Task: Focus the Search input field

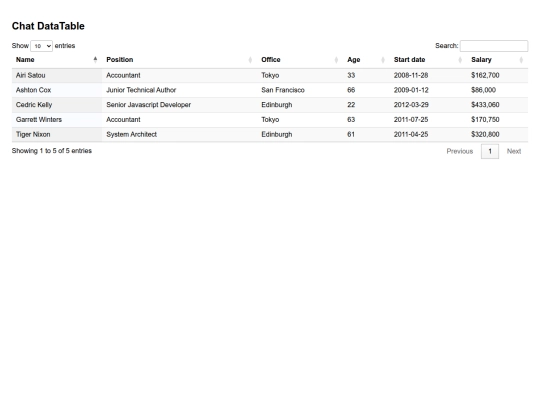Action: click(494, 46)
